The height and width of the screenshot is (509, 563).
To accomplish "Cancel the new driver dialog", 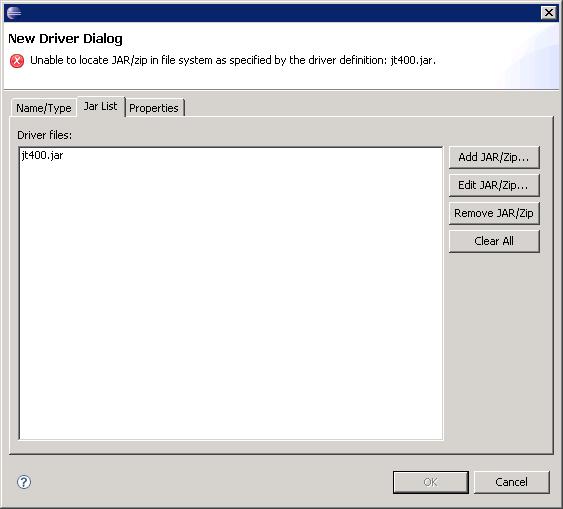I will point(512,482).
